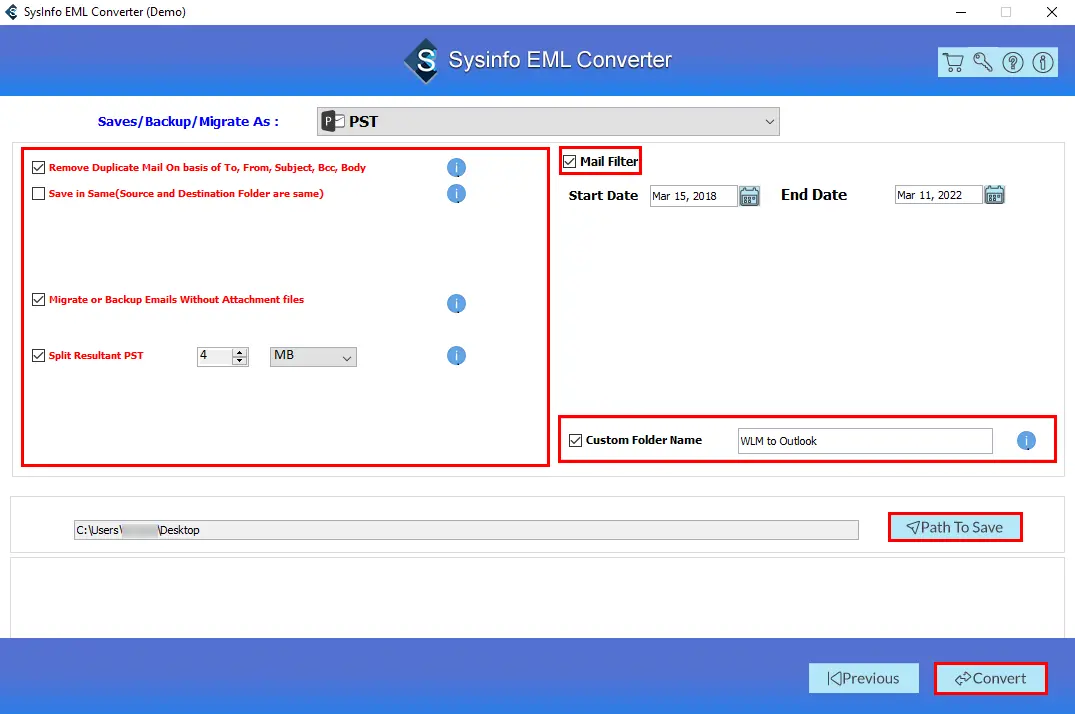Show info for Custom Folder Name option
This screenshot has height=714, width=1075.
[x=1026, y=440]
